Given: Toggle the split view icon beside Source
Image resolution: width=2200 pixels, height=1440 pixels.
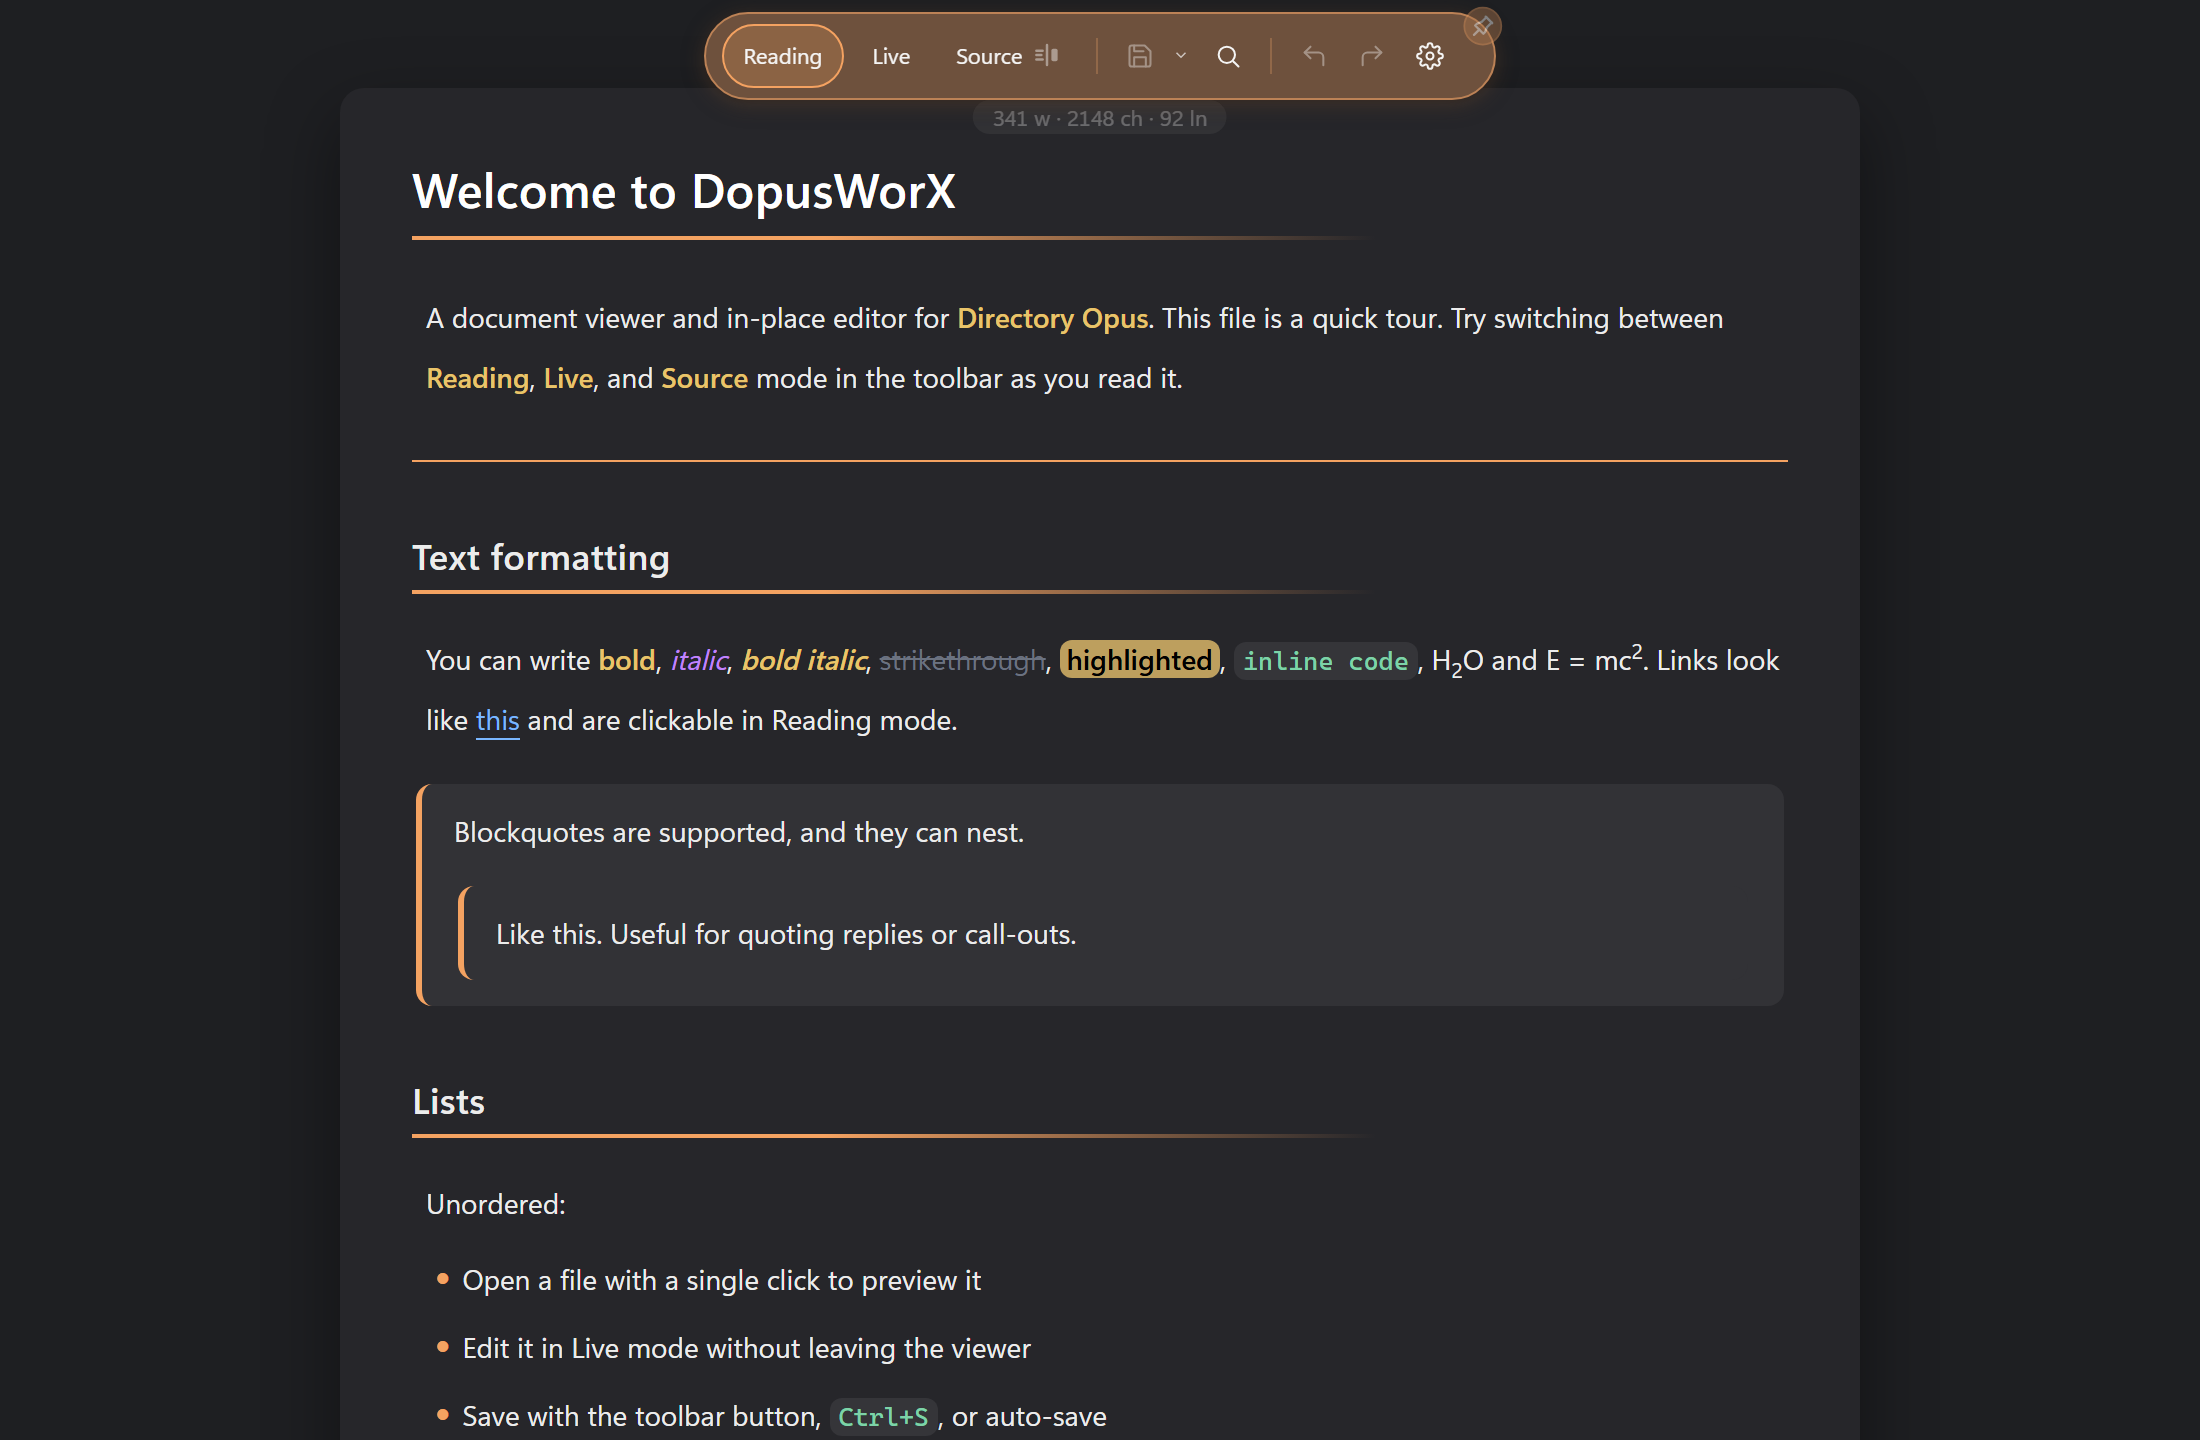Looking at the screenshot, I should click(1047, 56).
